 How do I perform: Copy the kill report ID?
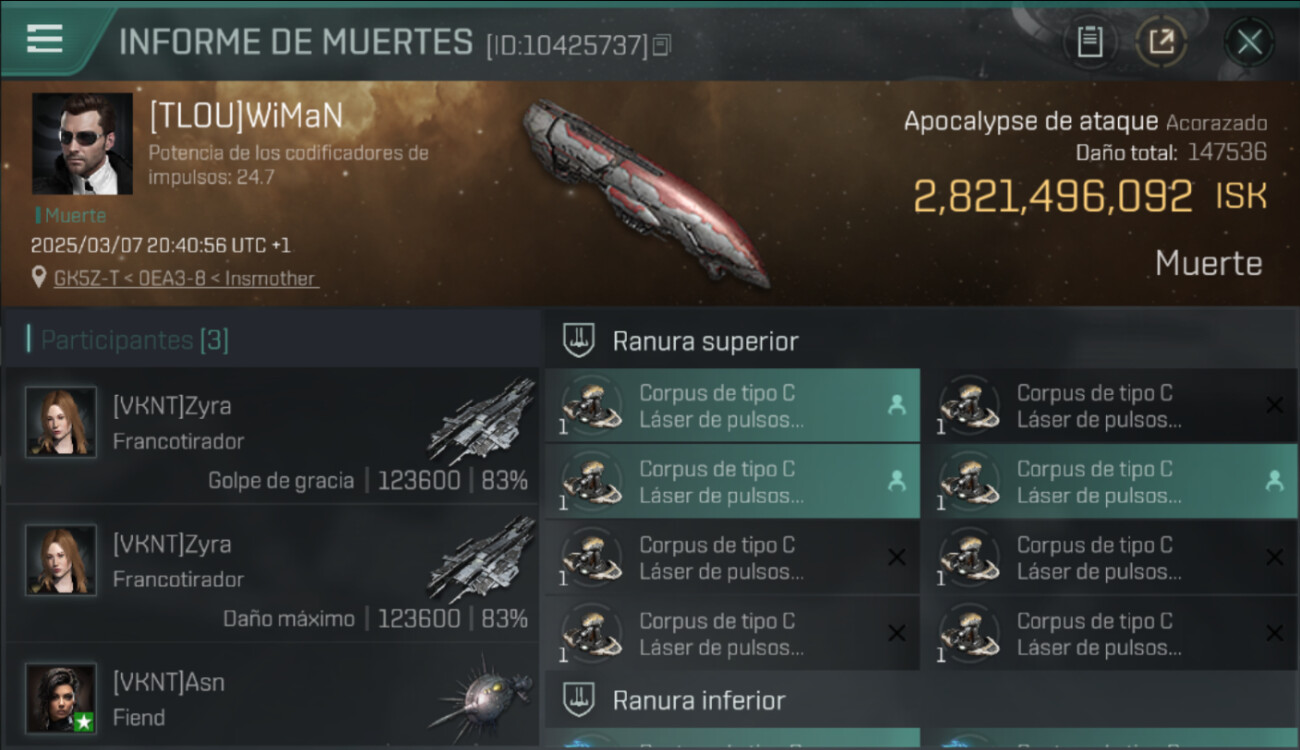coord(661,45)
